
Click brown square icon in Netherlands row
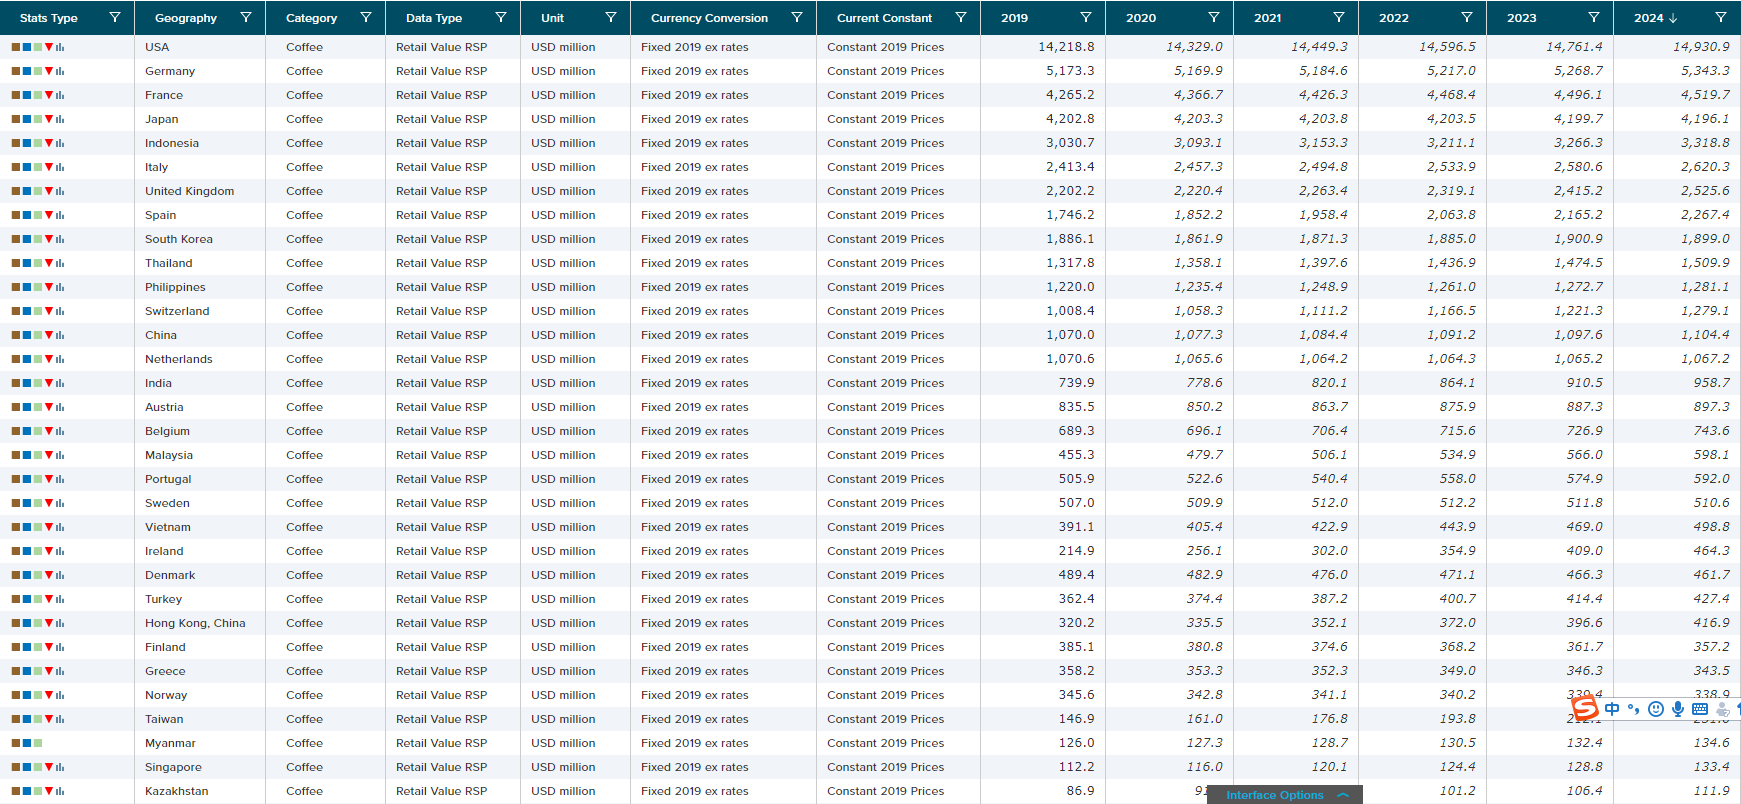[16, 359]
